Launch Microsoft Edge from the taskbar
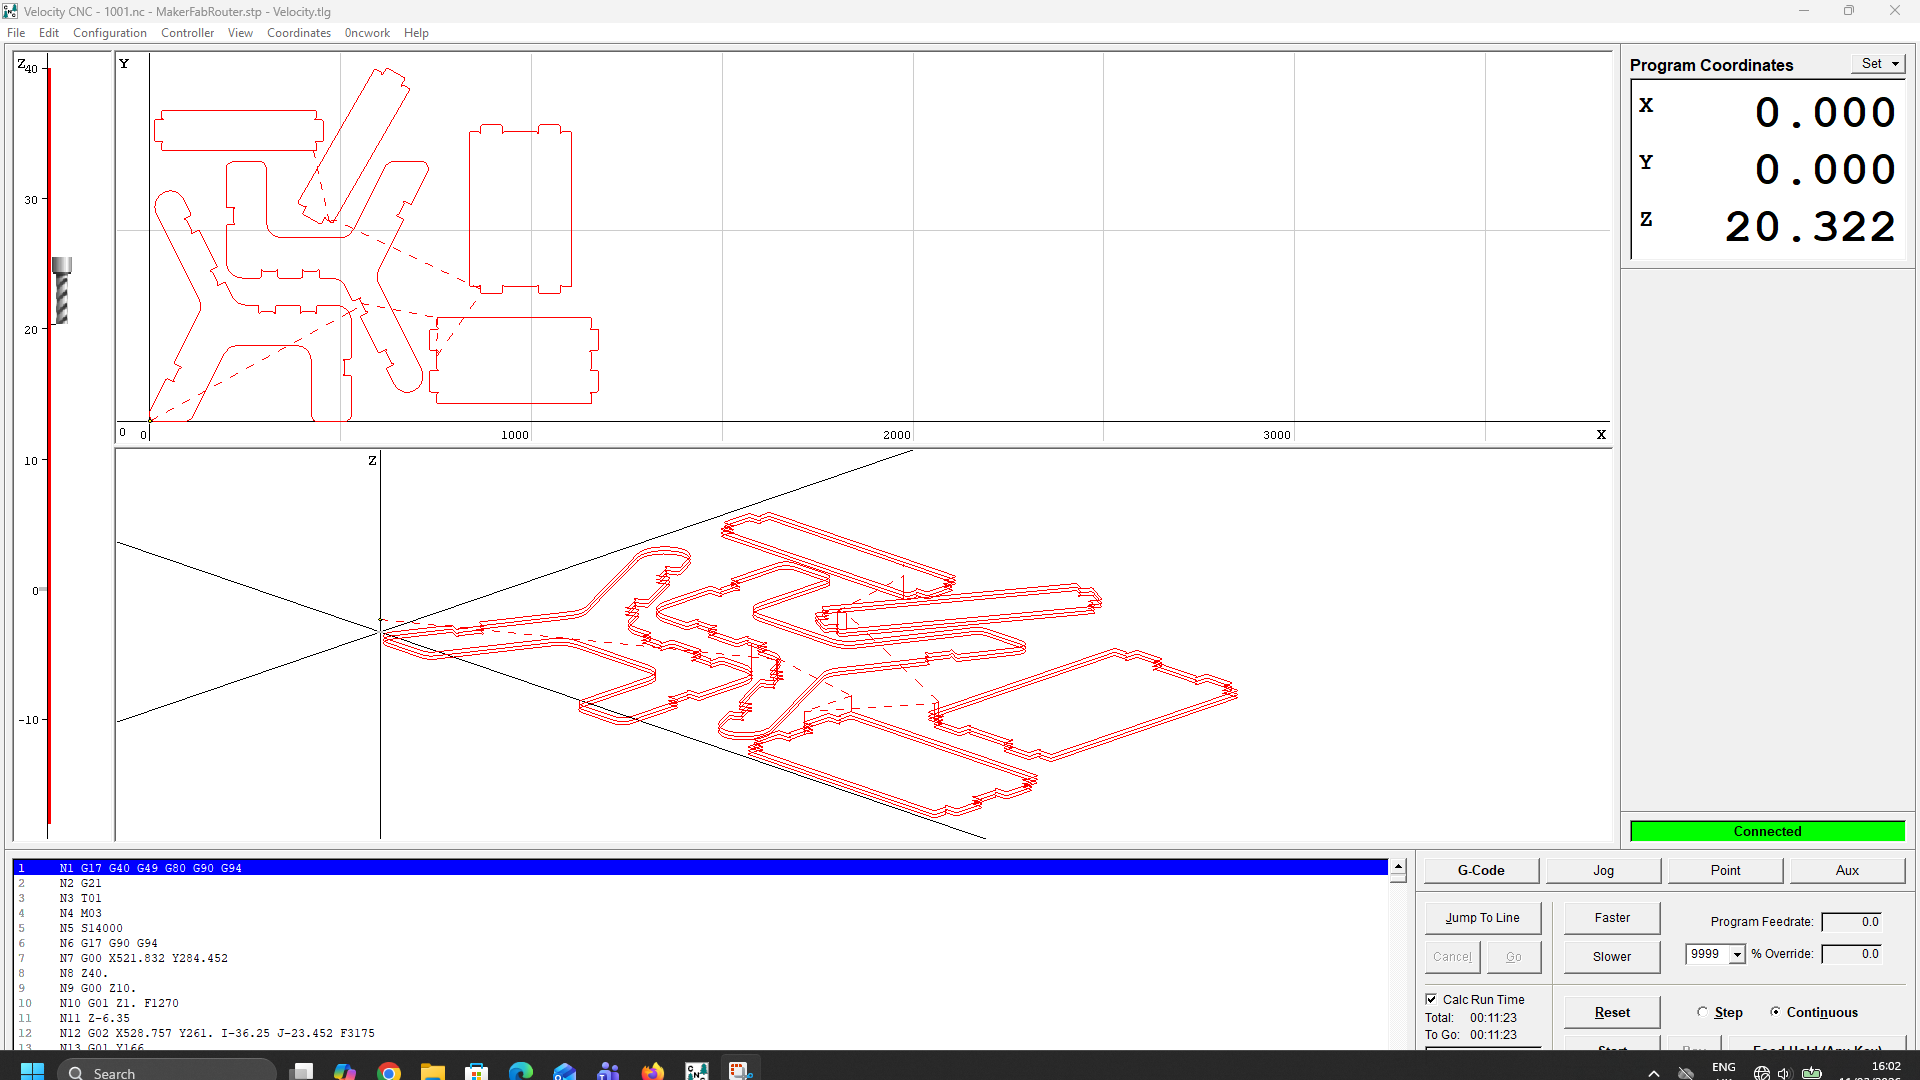The width and height of the screenshot is (1920, 1080). coord(520,1071)
